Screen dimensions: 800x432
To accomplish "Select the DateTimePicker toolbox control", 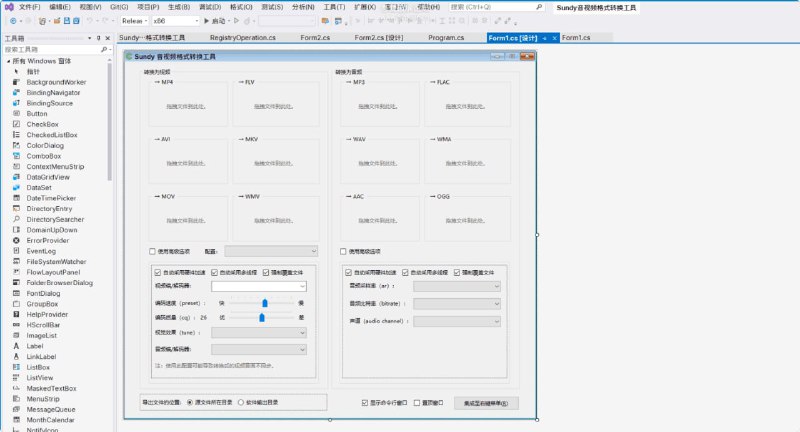I will pyautogui.click(x=51, y=198).
